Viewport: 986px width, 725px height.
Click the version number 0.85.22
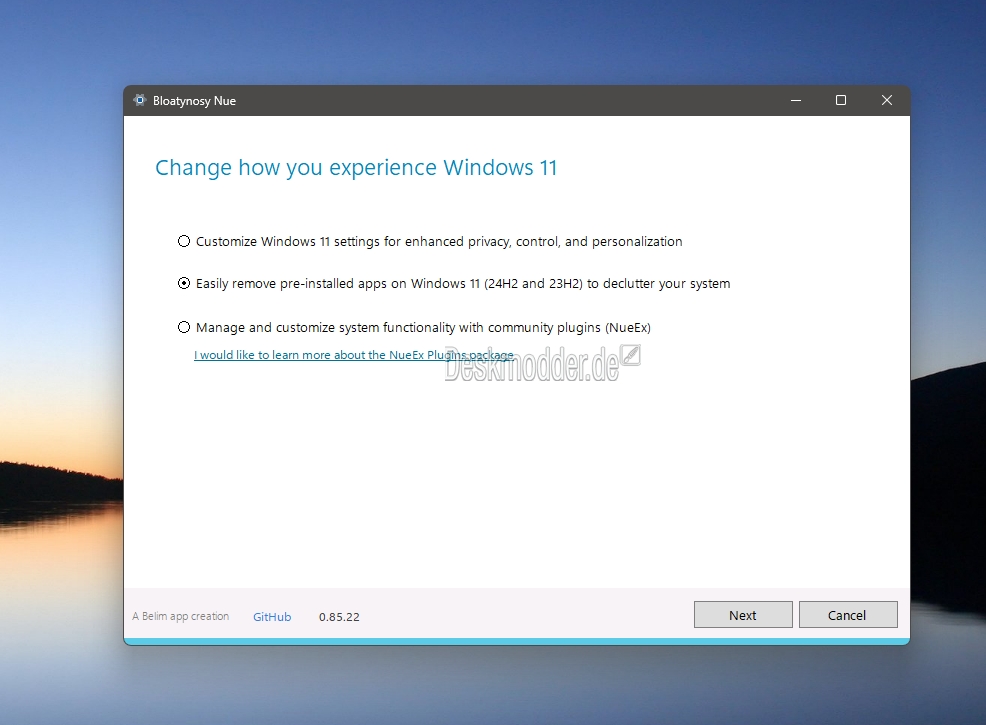[x=339, y=617]
